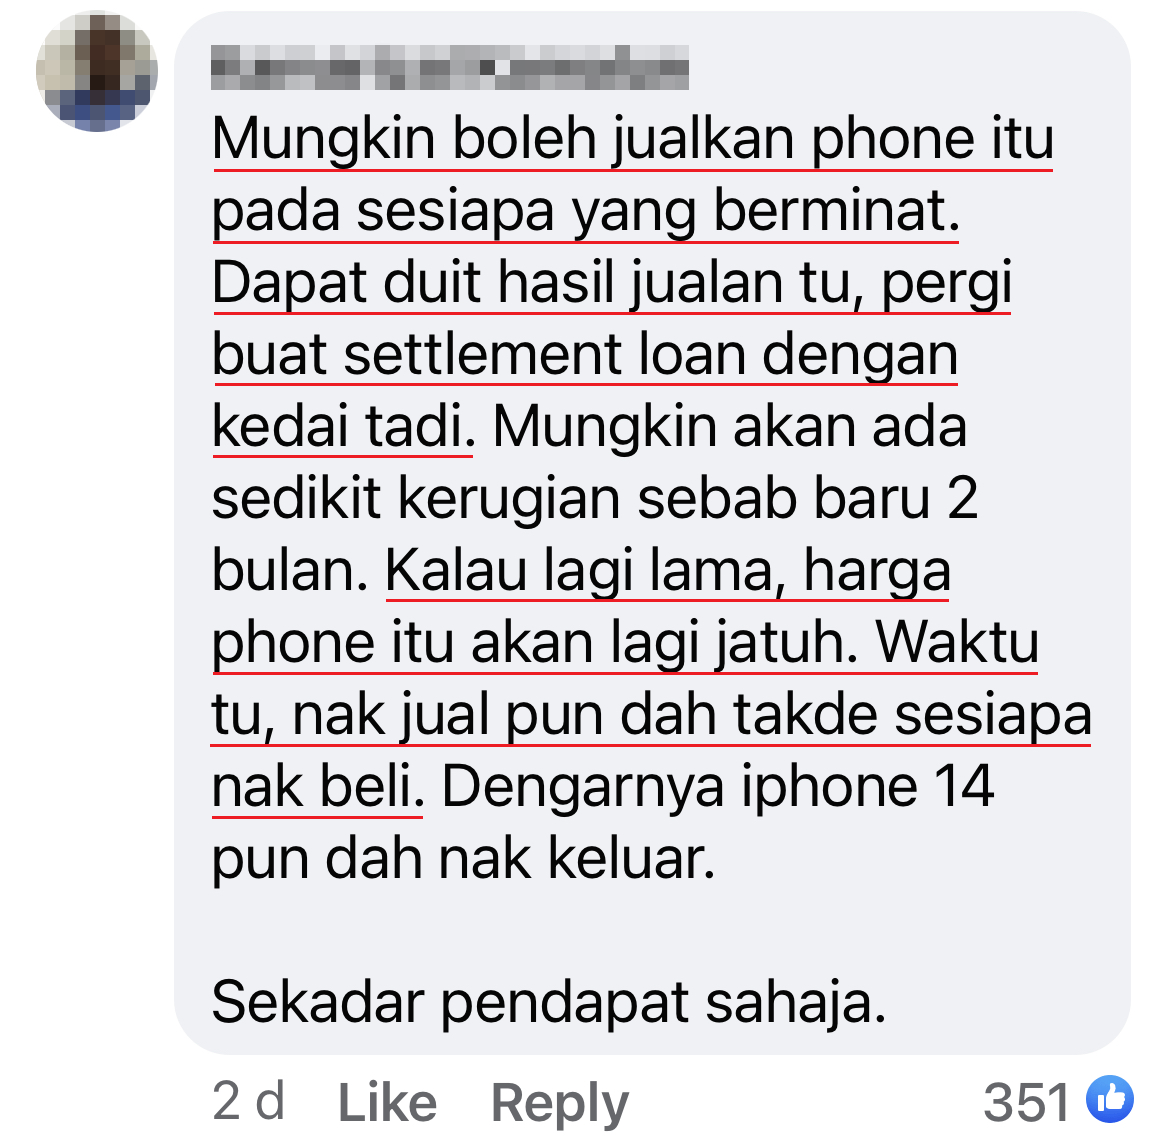Screen dimensions: 1170x1142
Task: Click the text 'sedikit kerugian sebab baru 2'
Action: point(595,499)
